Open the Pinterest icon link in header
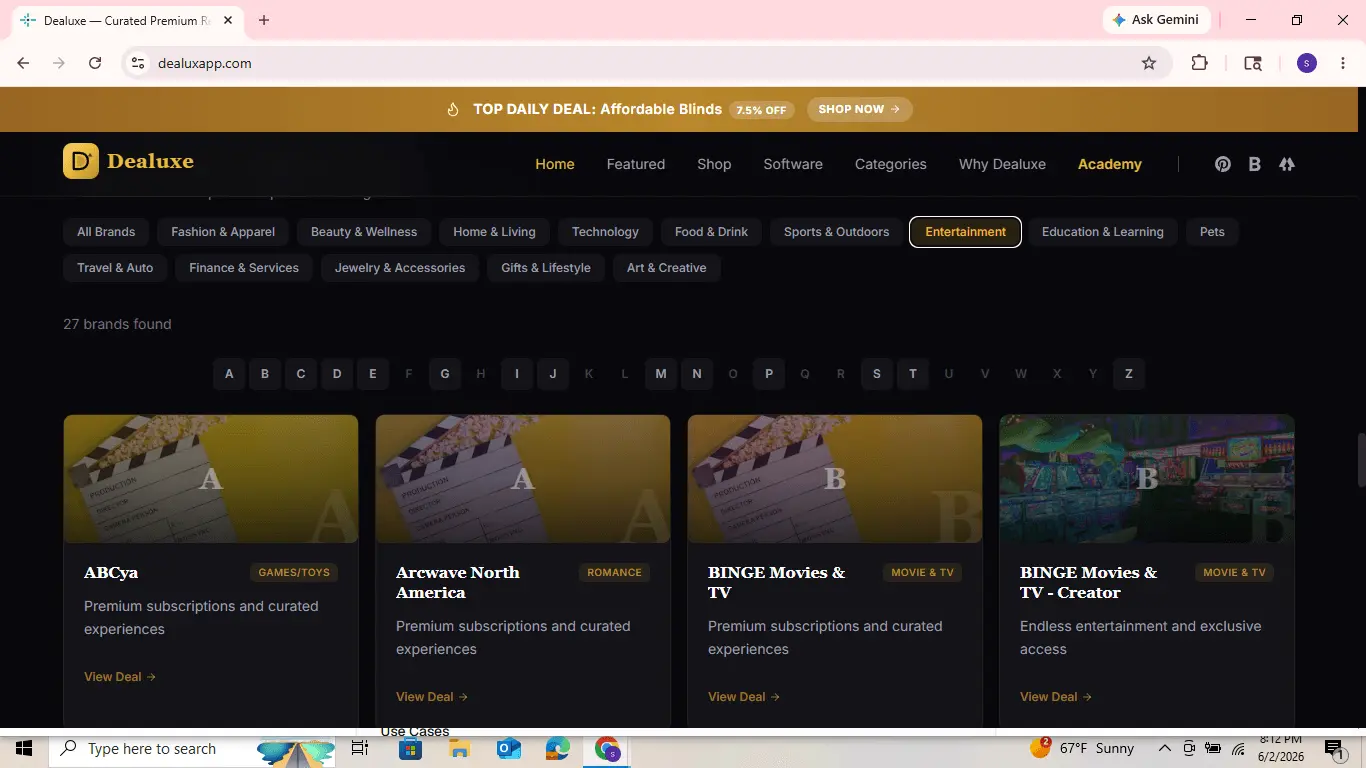The height and width of the screenshot is (768, 1366). (1222, 164)
